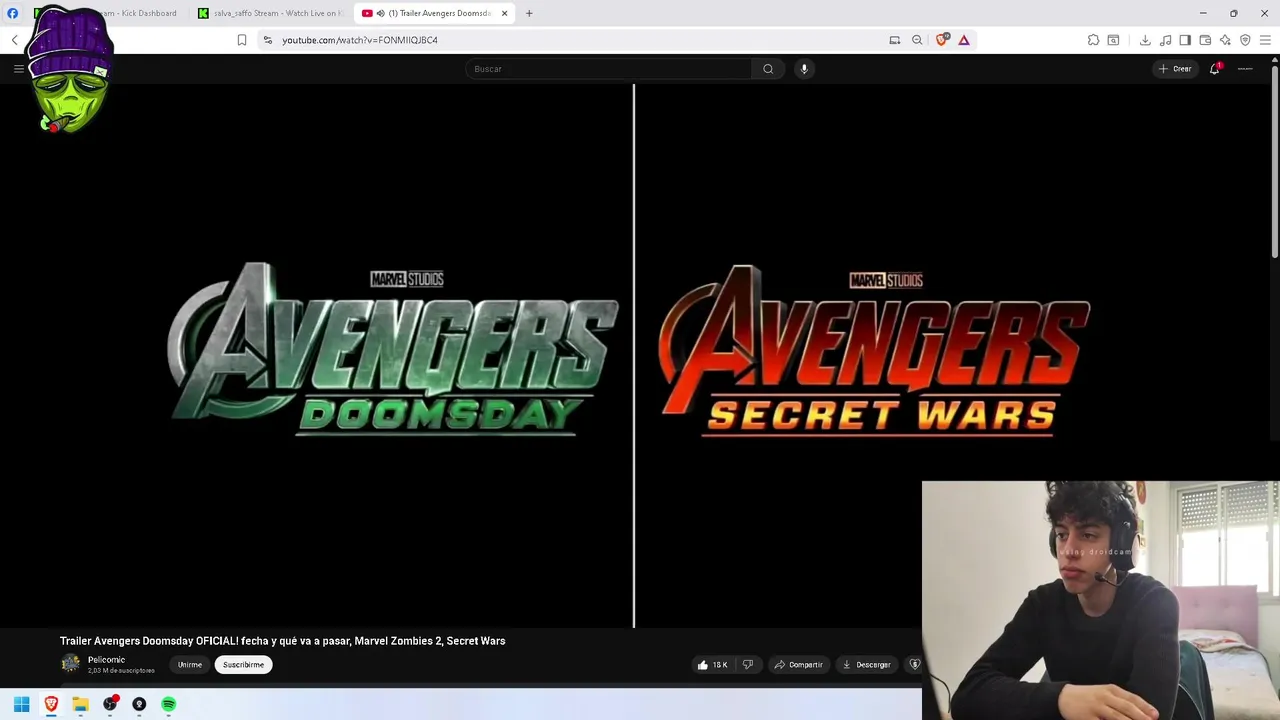Open the Brave VPN shield icon
Viewport: 1280px width, 720px height.
click(x=1245, y=40)
